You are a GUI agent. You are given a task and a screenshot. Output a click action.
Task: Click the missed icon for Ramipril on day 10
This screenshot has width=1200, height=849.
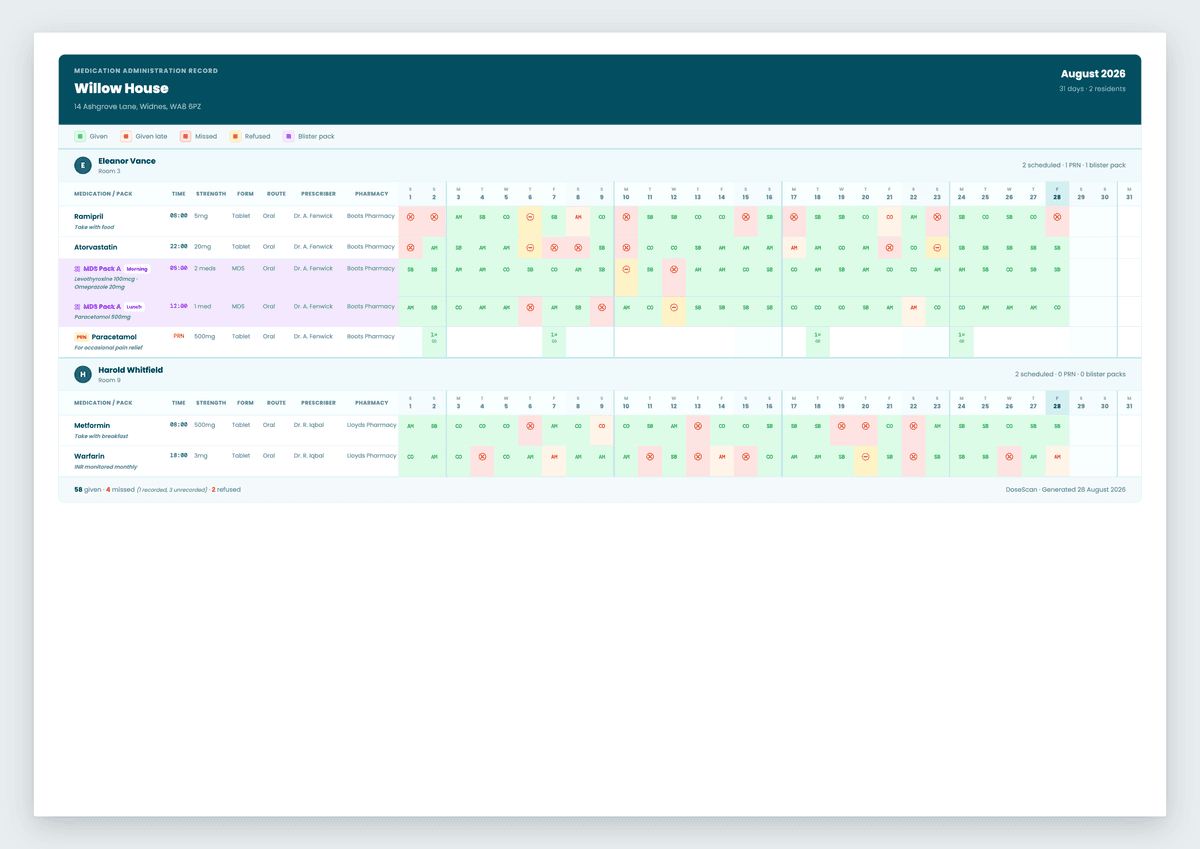click(626, 216)
